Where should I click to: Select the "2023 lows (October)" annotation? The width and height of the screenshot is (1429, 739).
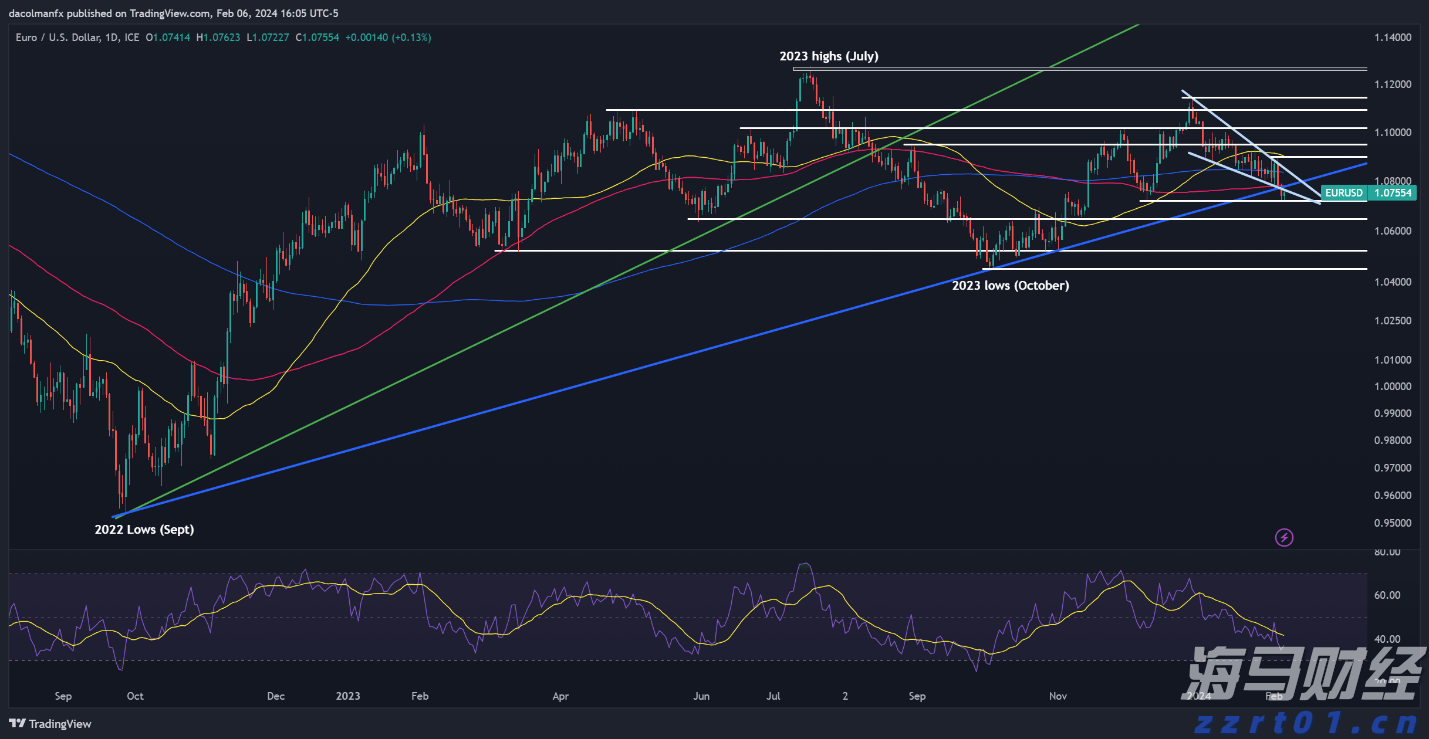click(x=1010, y=286)
